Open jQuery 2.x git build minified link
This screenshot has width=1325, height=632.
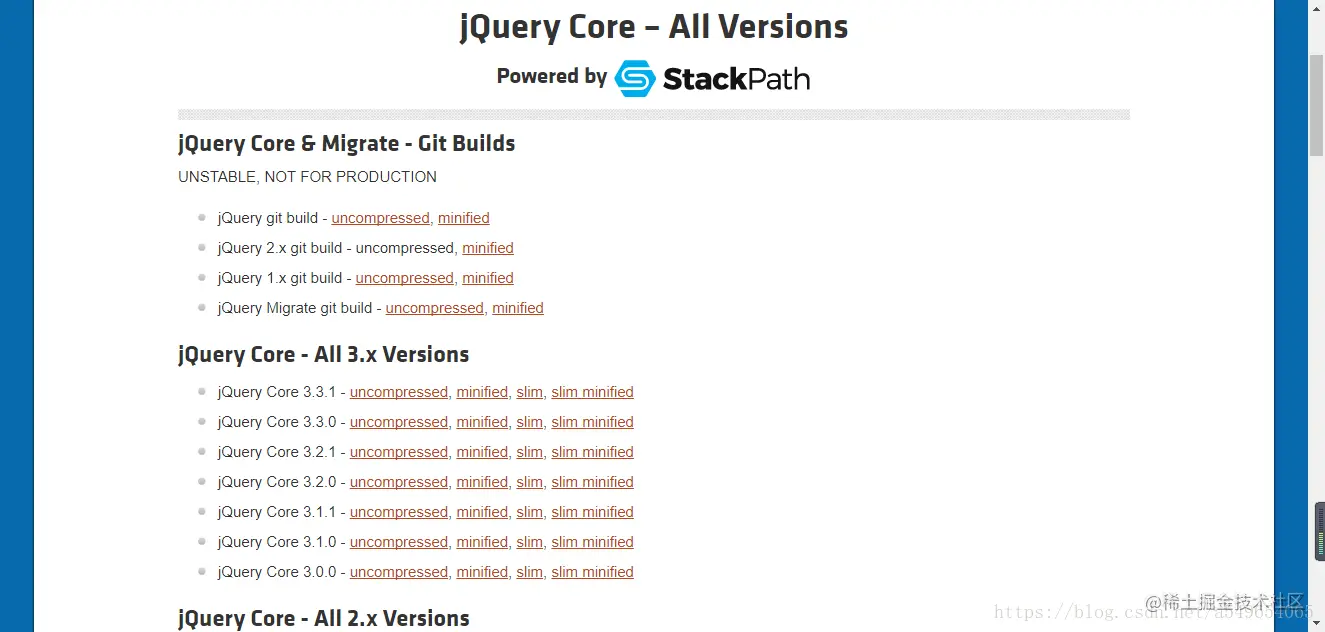[488, 248]
